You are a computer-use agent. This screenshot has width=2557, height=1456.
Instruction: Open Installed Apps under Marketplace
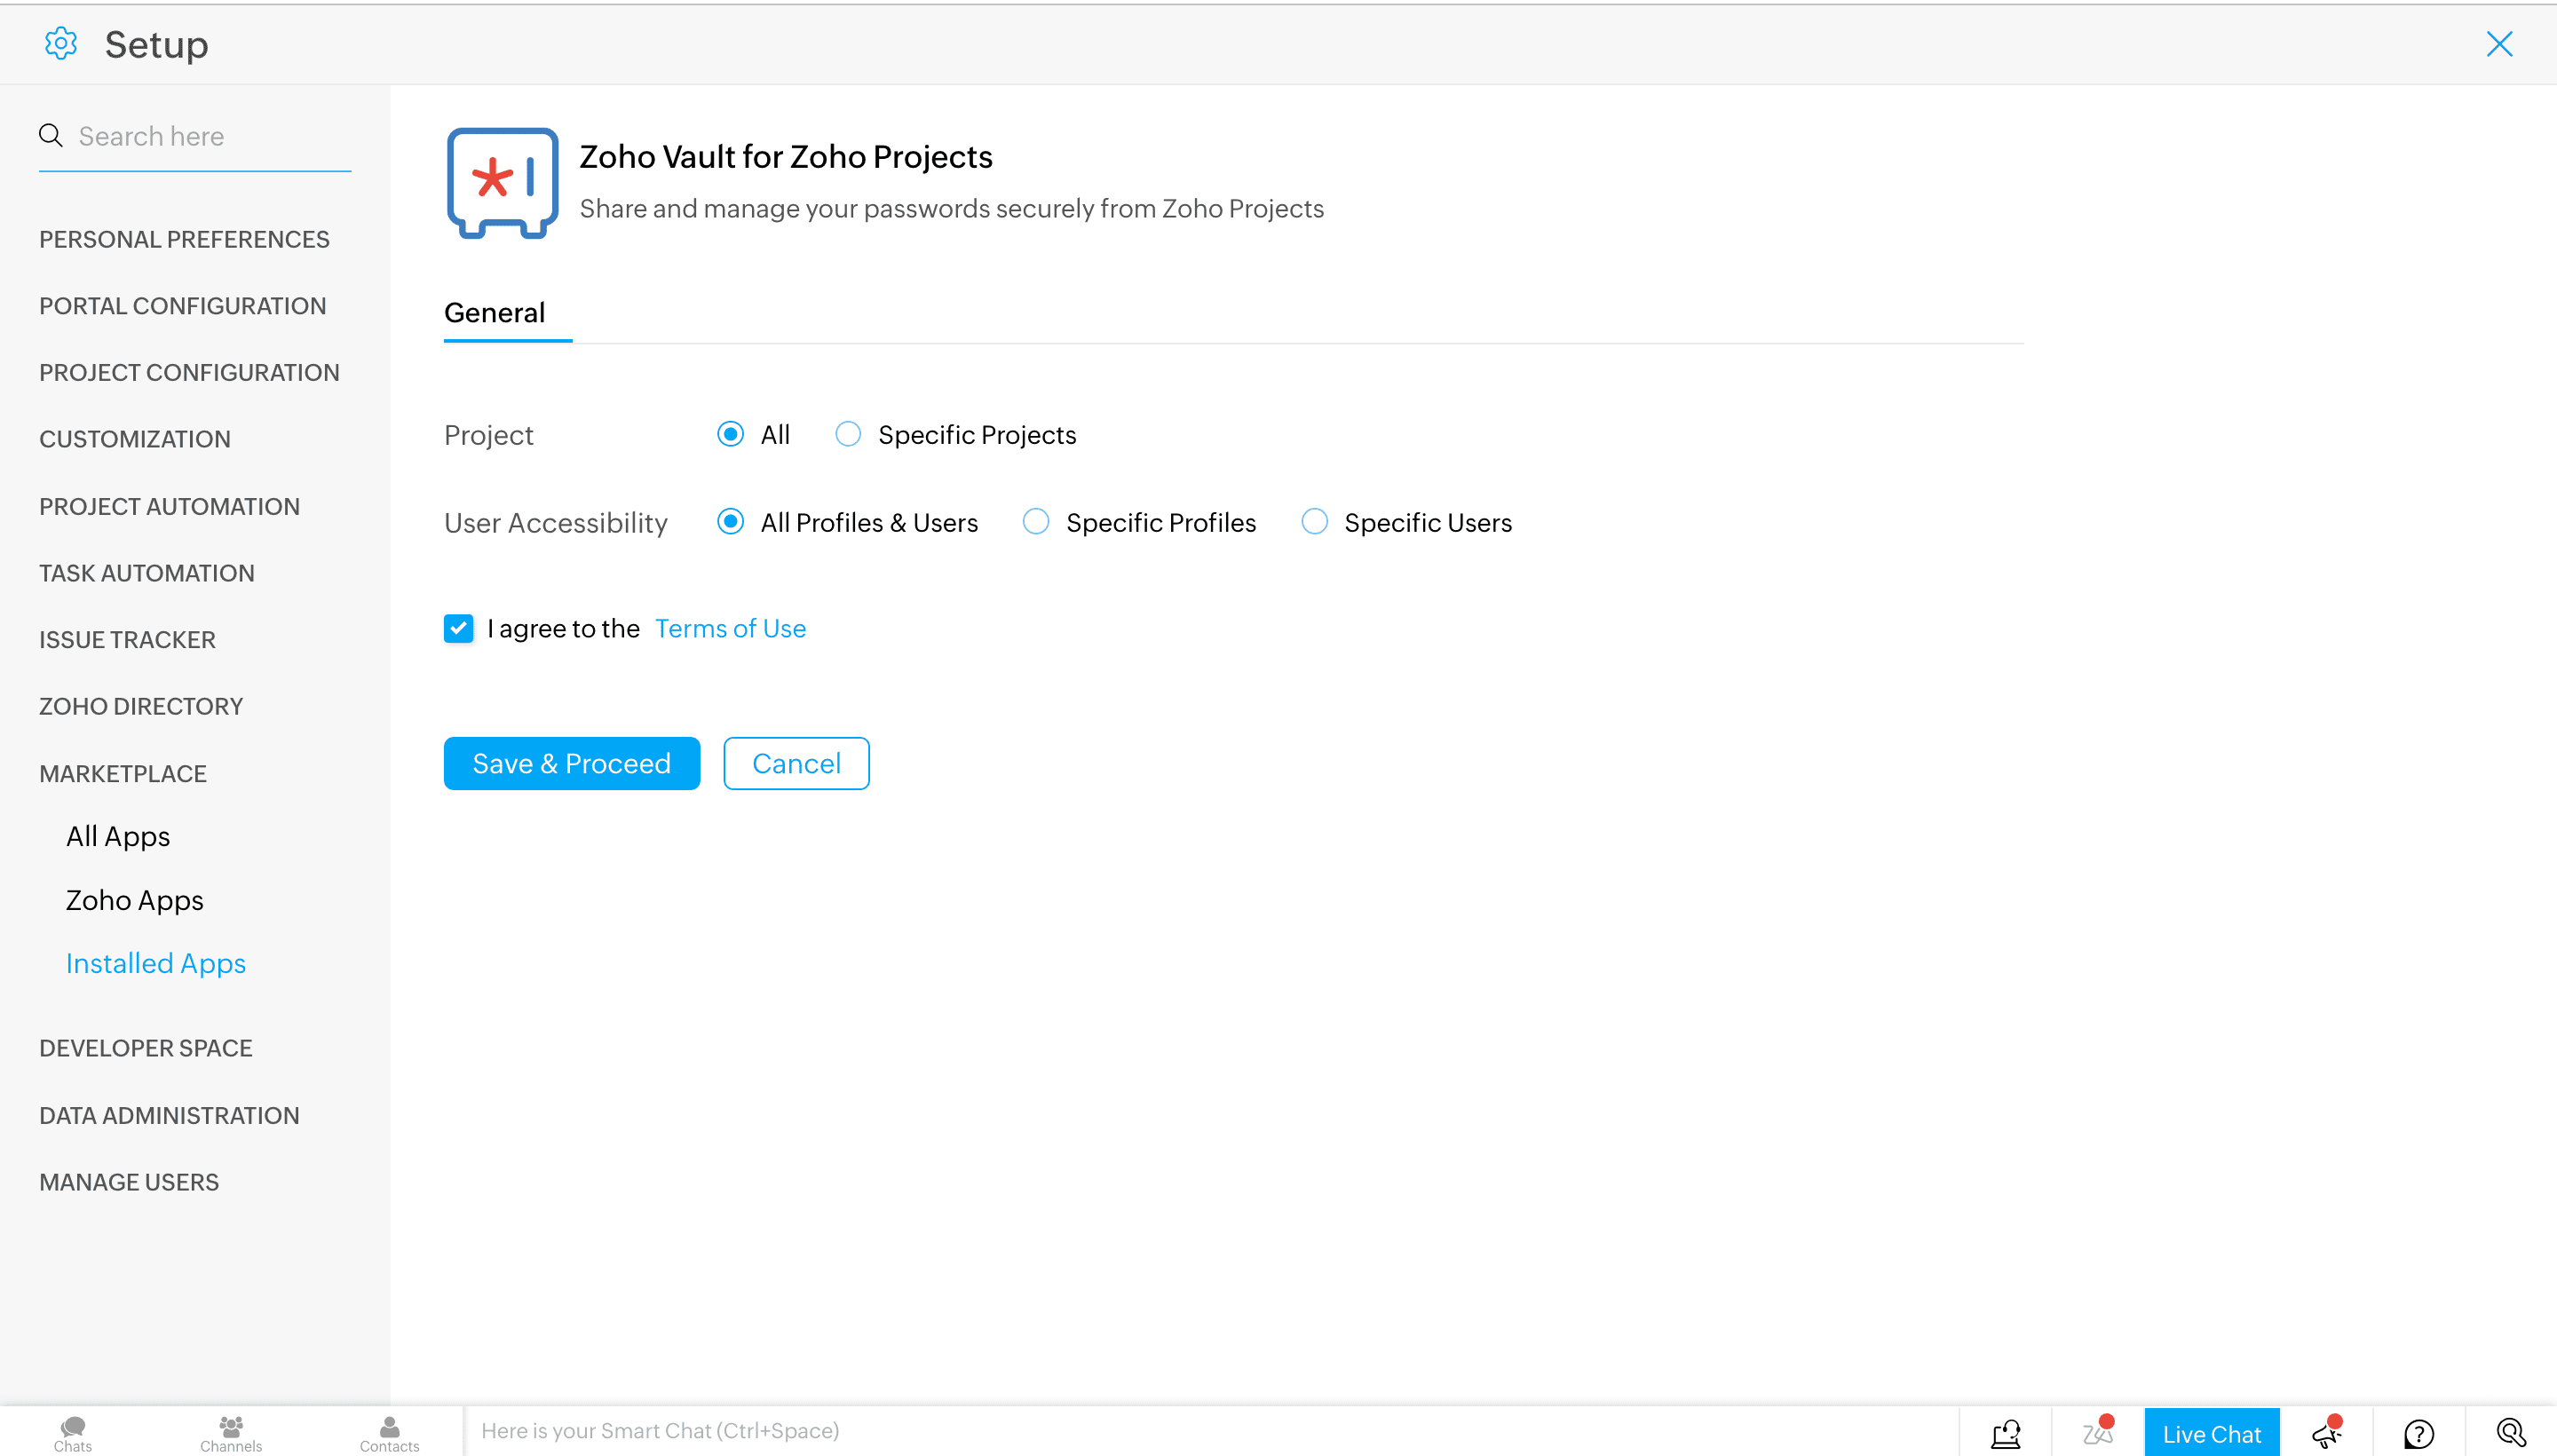click(x=156, y=963)
